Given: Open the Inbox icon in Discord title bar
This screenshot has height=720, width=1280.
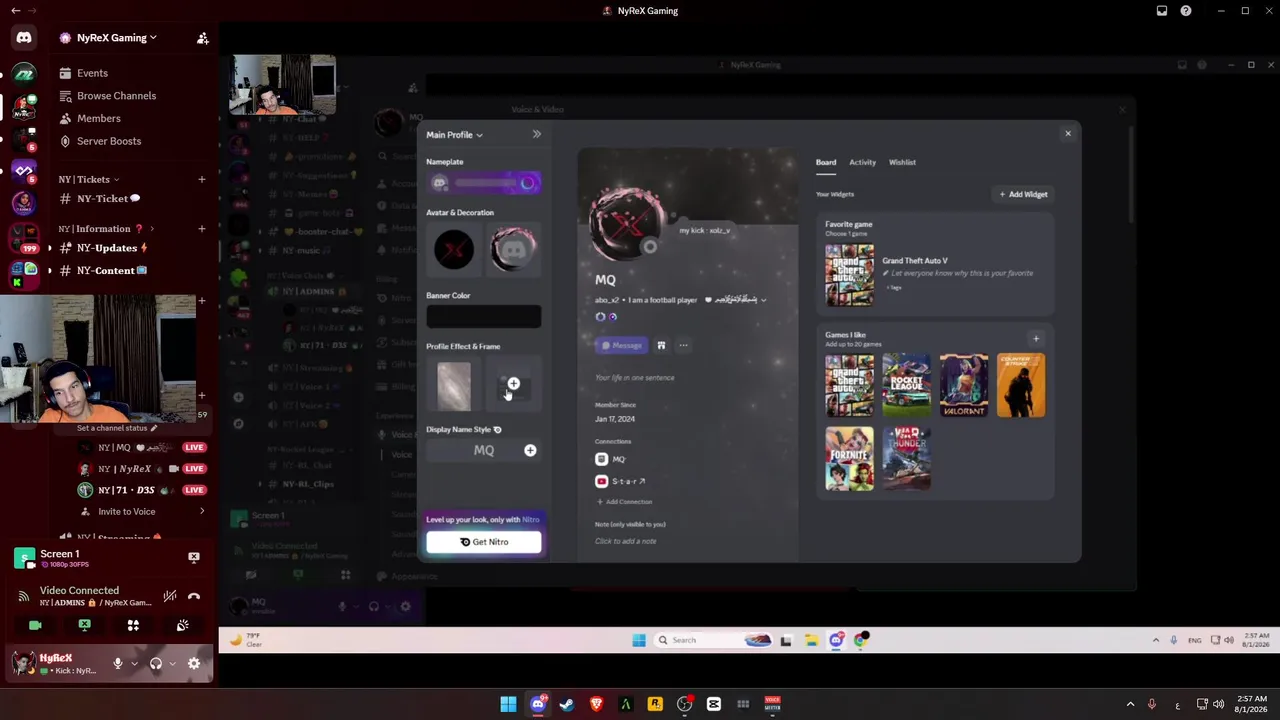Looking at the screenshot, I should [1162, 11].
